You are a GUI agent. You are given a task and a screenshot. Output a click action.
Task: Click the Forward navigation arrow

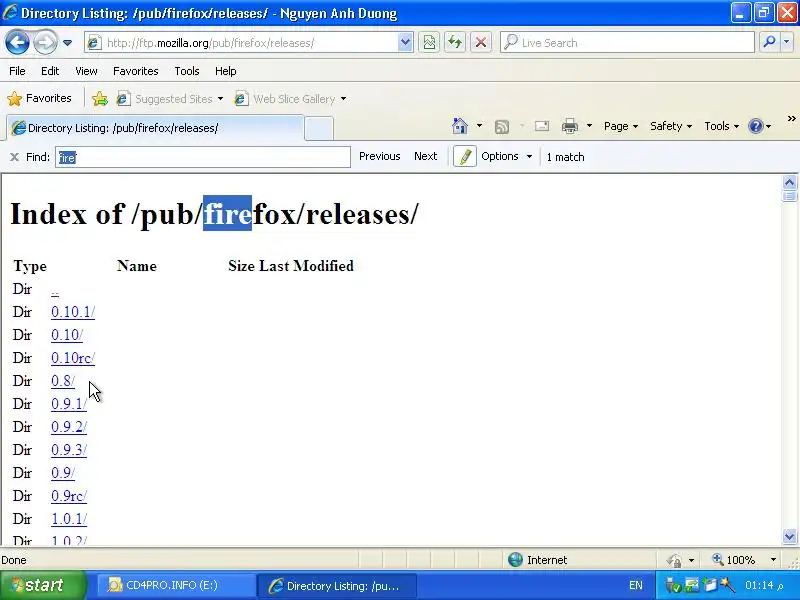[x=45, y=42]
